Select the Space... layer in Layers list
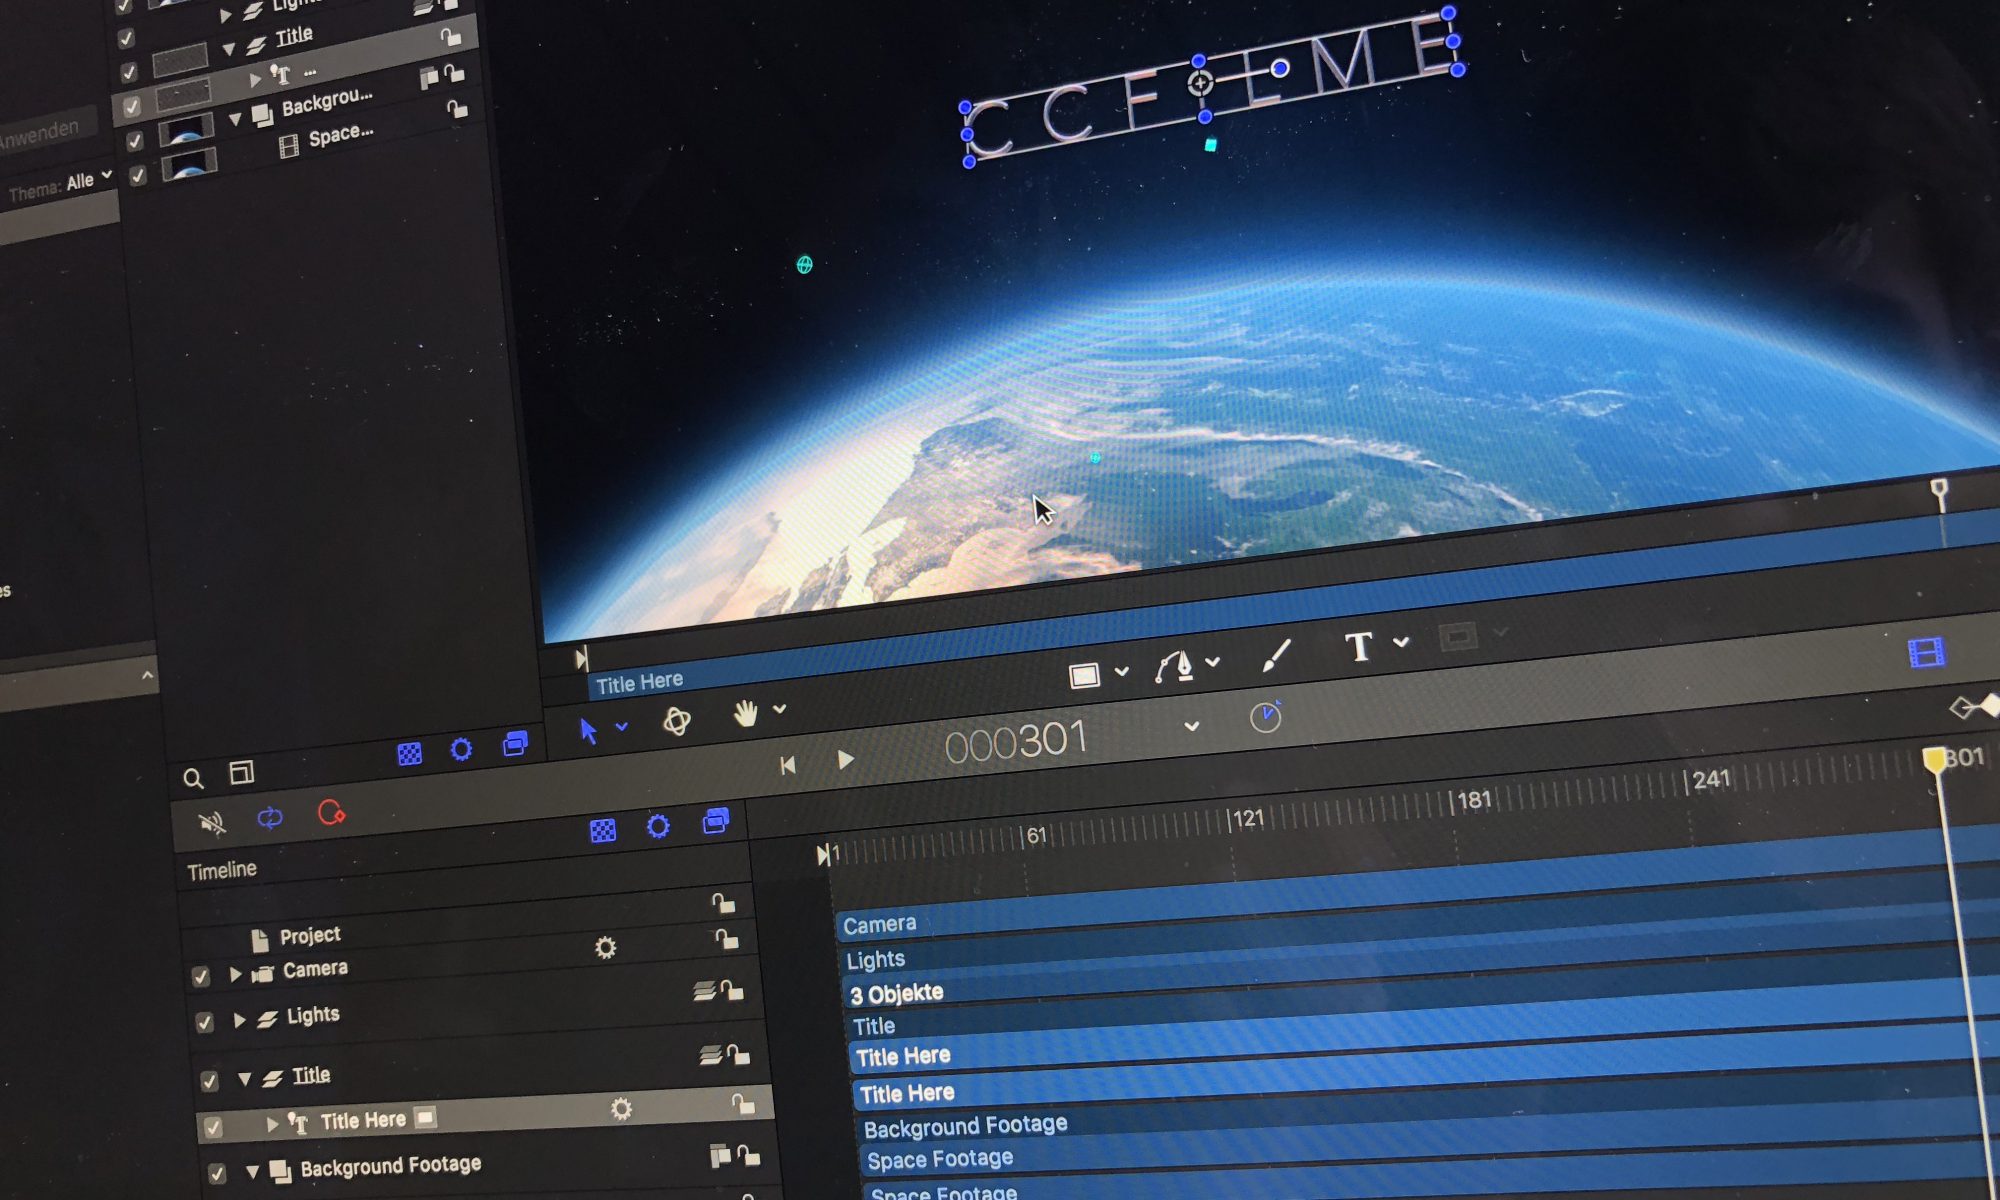This screenshot has width=2000, height=1200. (340, 135)
